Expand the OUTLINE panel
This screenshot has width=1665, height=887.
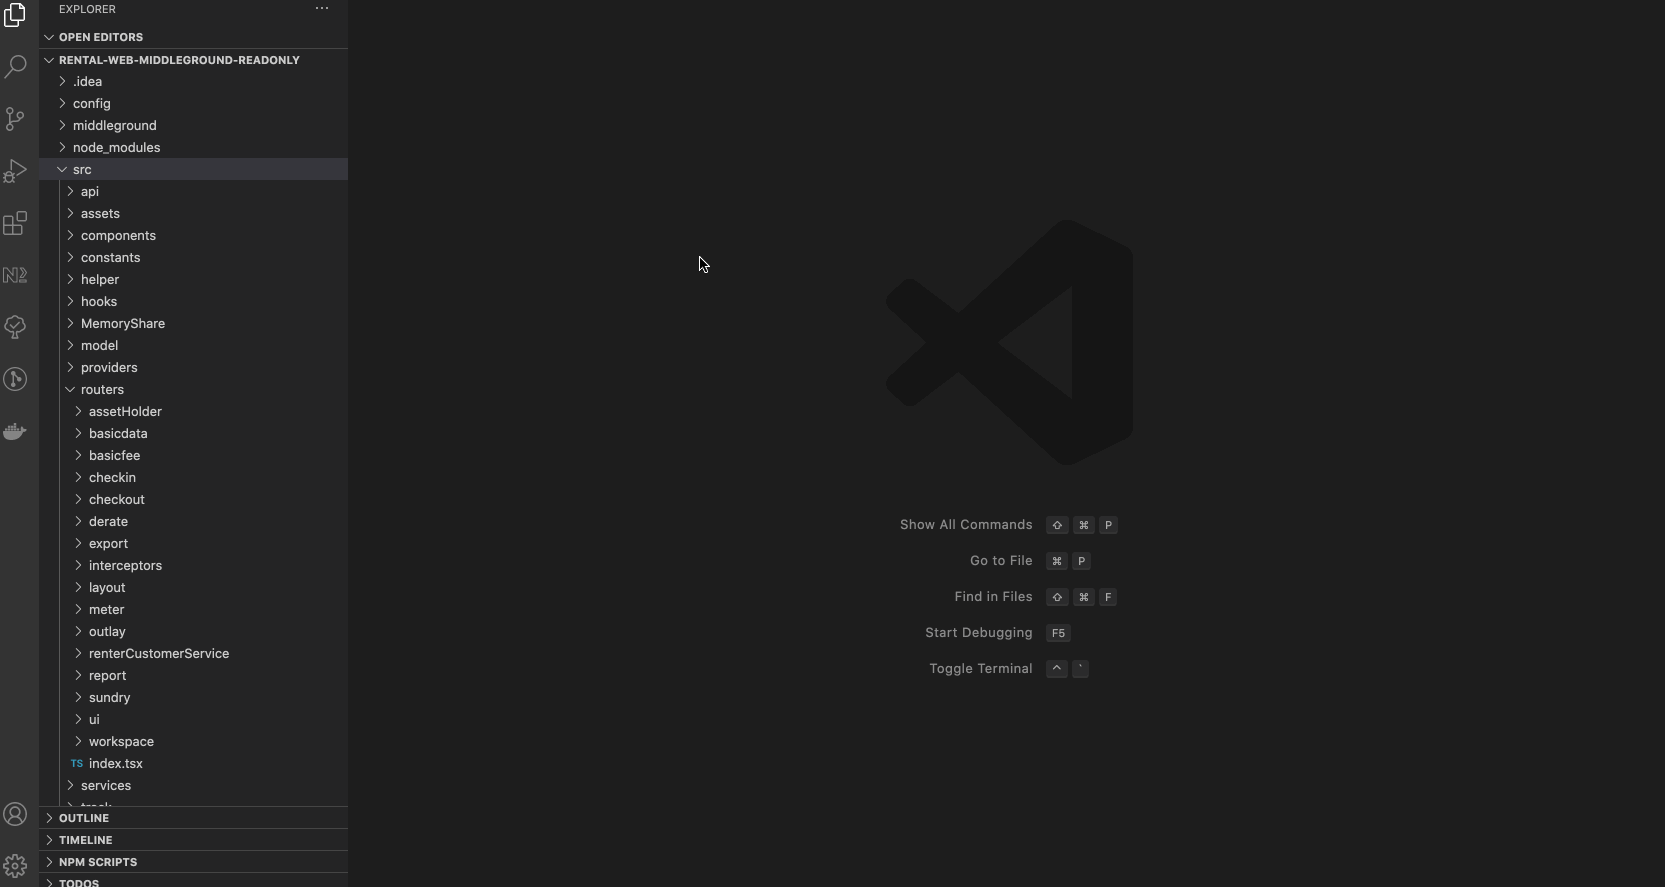click(x=193, y=818)
